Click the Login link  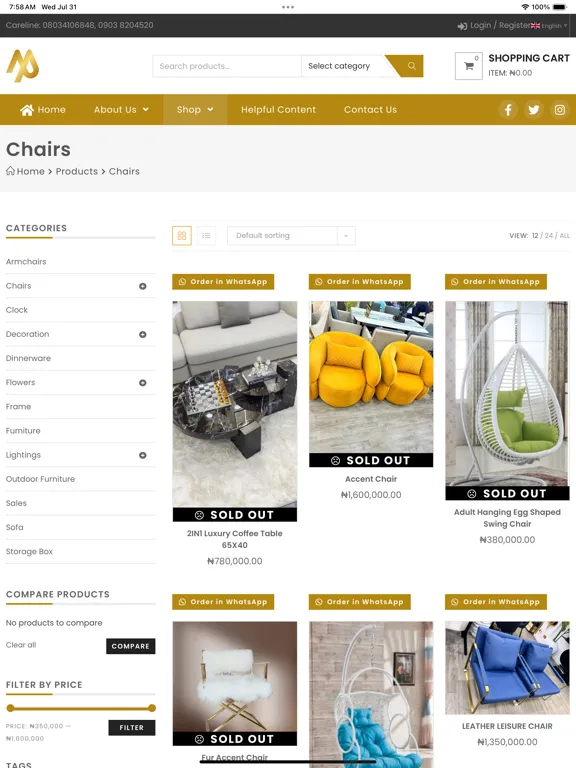[x=480, y=25]
